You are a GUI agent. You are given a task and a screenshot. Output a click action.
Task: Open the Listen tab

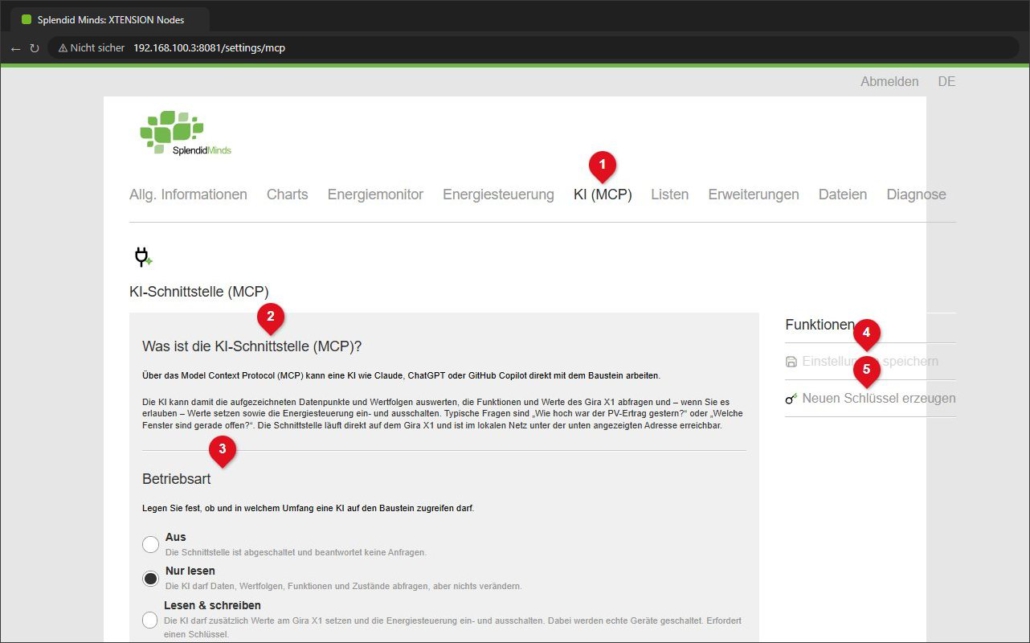coord(669,194)
